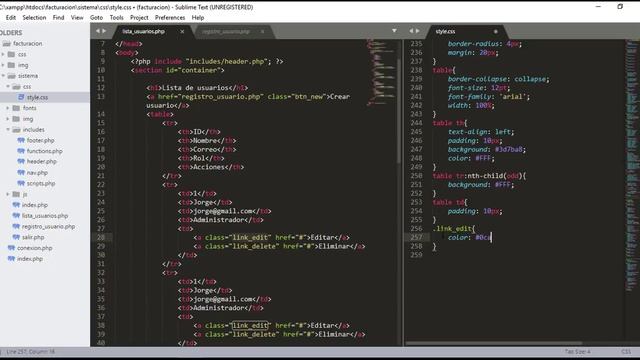The height and width of the screenshot is (360, 640).
Task: Close the registro_usuario.php tab
Action: click(262, 31)
